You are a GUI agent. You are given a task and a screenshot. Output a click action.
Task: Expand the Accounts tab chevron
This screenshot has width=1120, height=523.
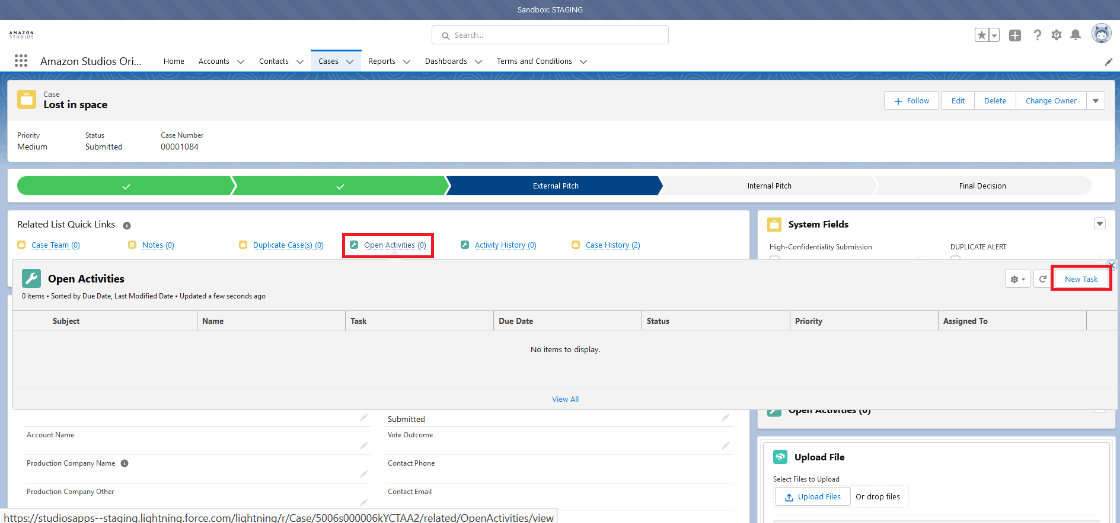(x=240, y=61)
